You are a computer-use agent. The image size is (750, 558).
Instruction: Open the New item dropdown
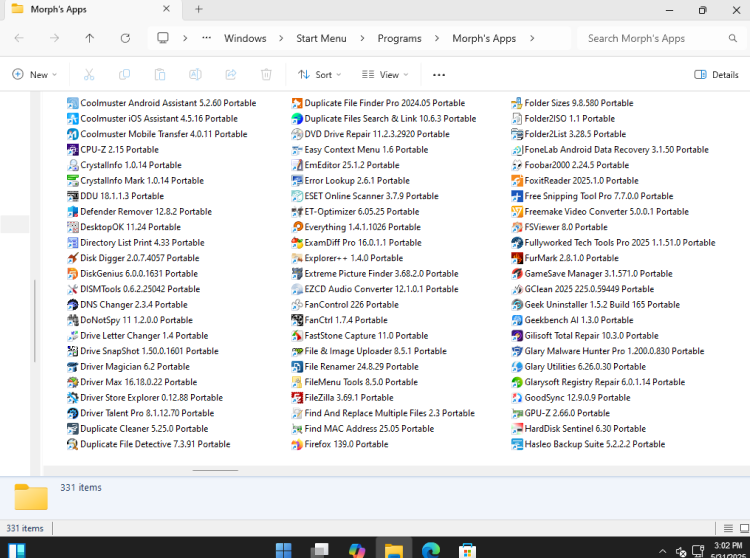pyautogui.click(x=34, y=75)
